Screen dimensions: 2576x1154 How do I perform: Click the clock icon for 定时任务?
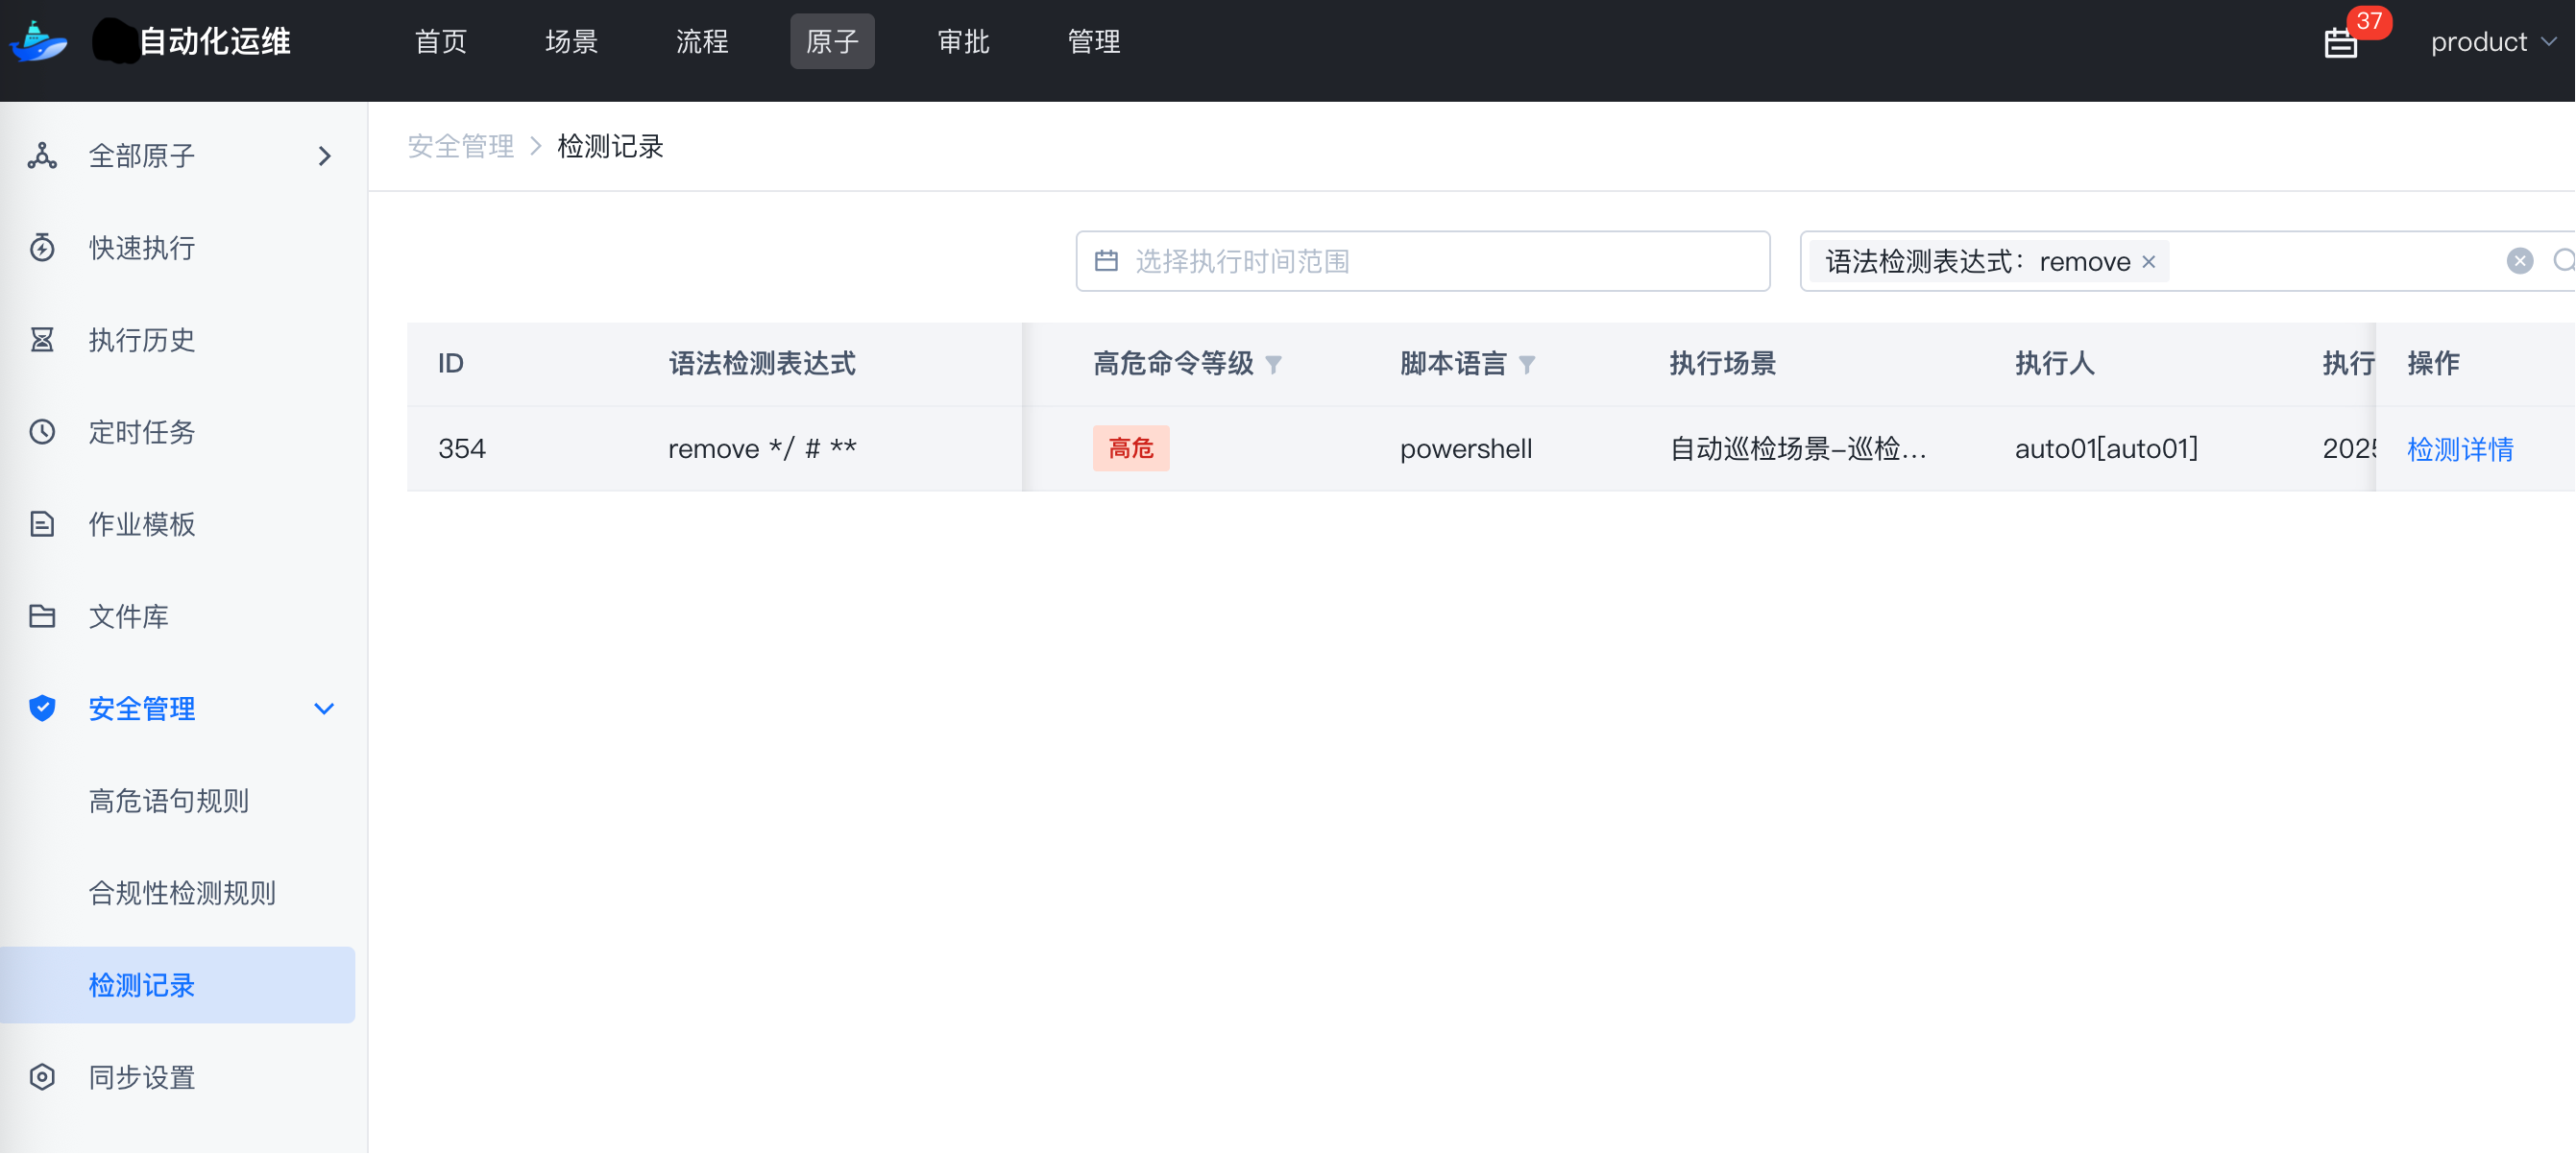(42, 432)
